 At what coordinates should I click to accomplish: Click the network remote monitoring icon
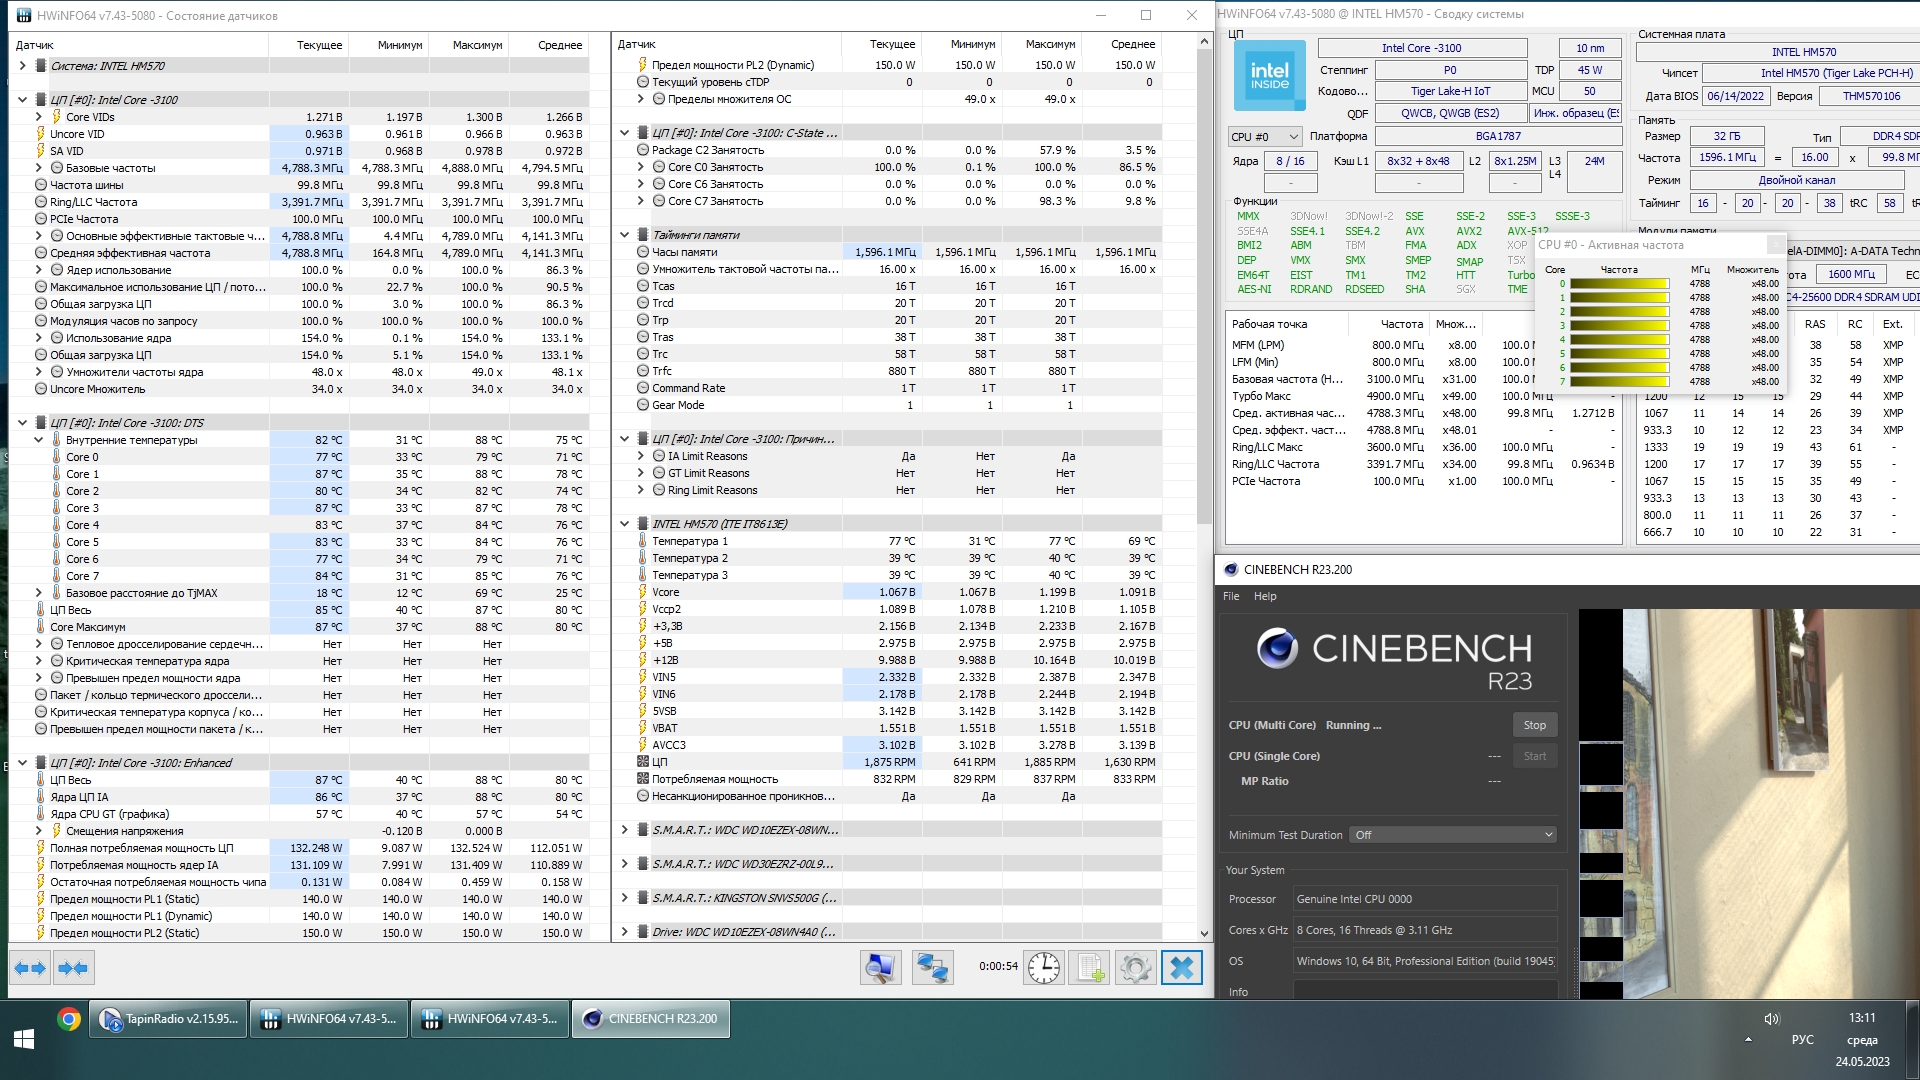932,968
